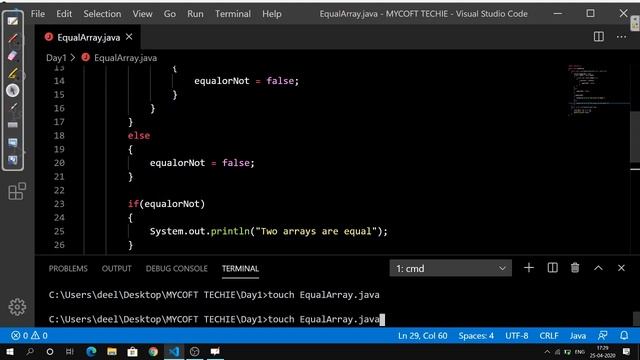Open Windows taskbar search
Viewport: 640px width, 360px height.
point(30,351)
